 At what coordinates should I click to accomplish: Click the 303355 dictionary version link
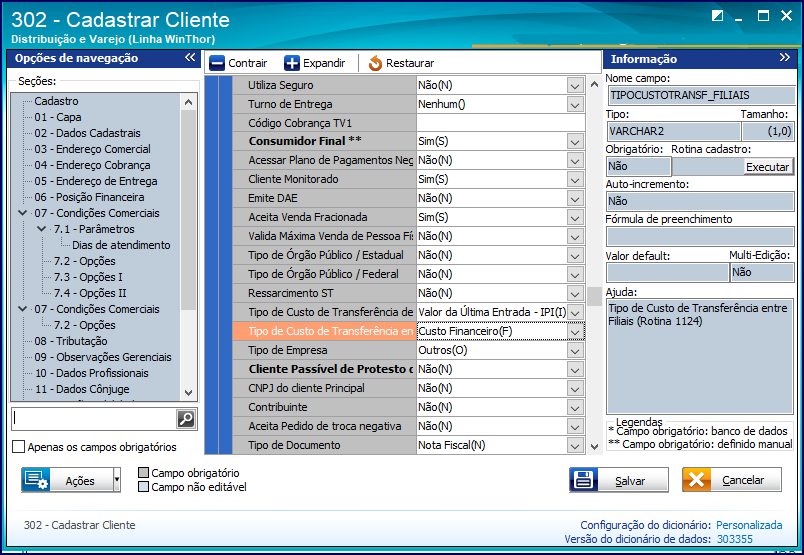[734, 539]
